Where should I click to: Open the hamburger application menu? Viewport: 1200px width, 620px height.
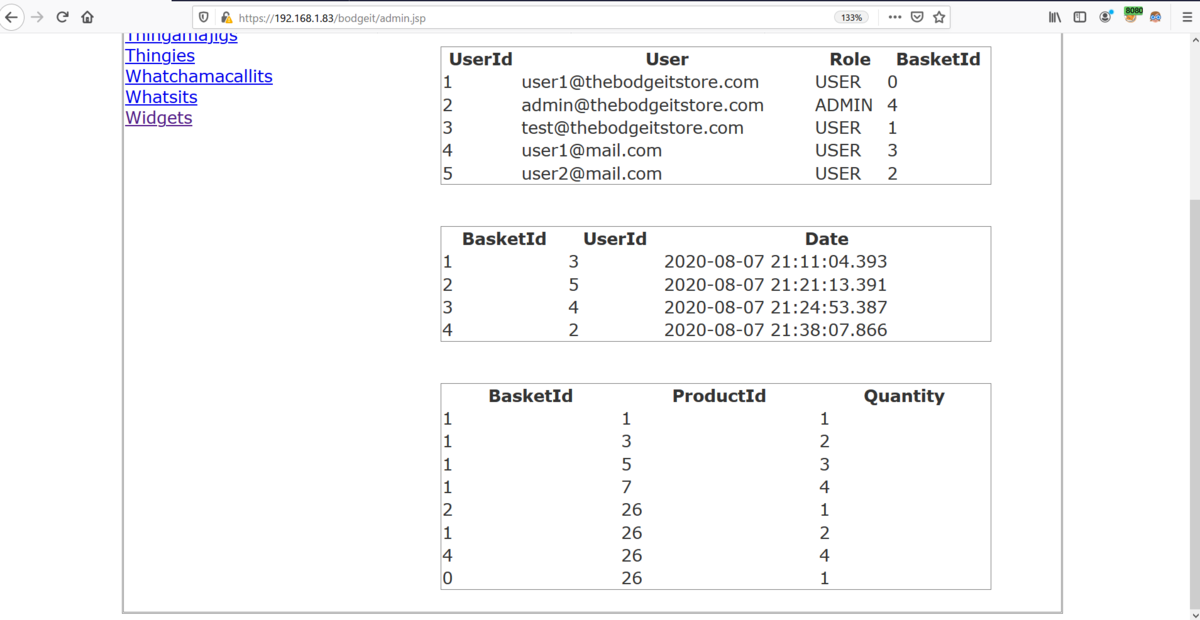pos(1186,17)
